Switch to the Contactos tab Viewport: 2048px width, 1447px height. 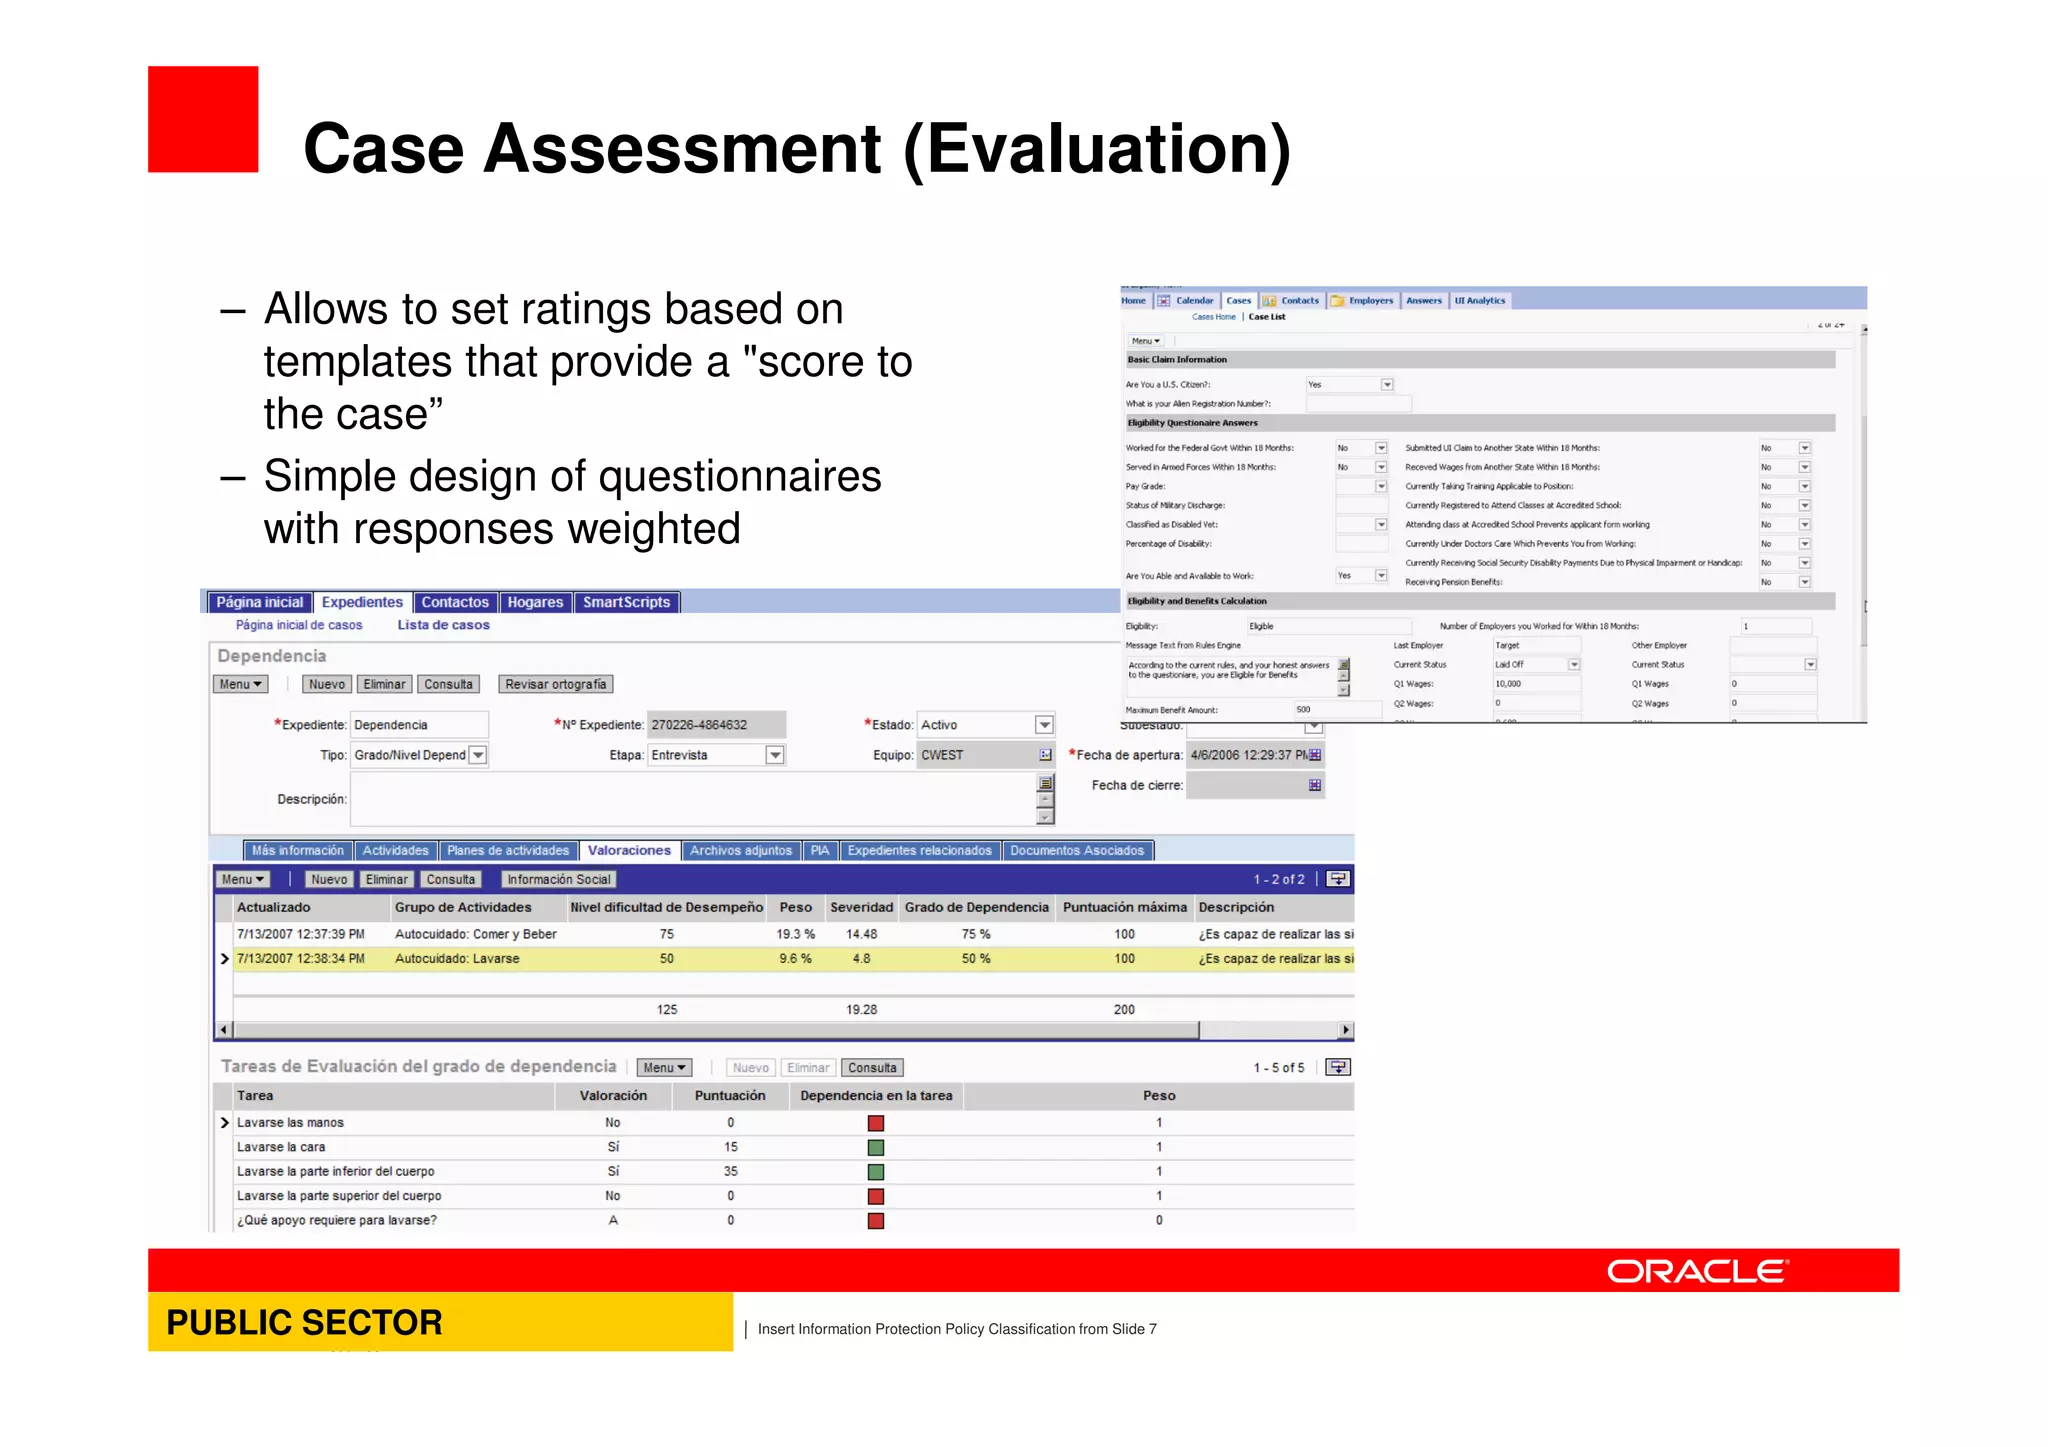(455, 602)
